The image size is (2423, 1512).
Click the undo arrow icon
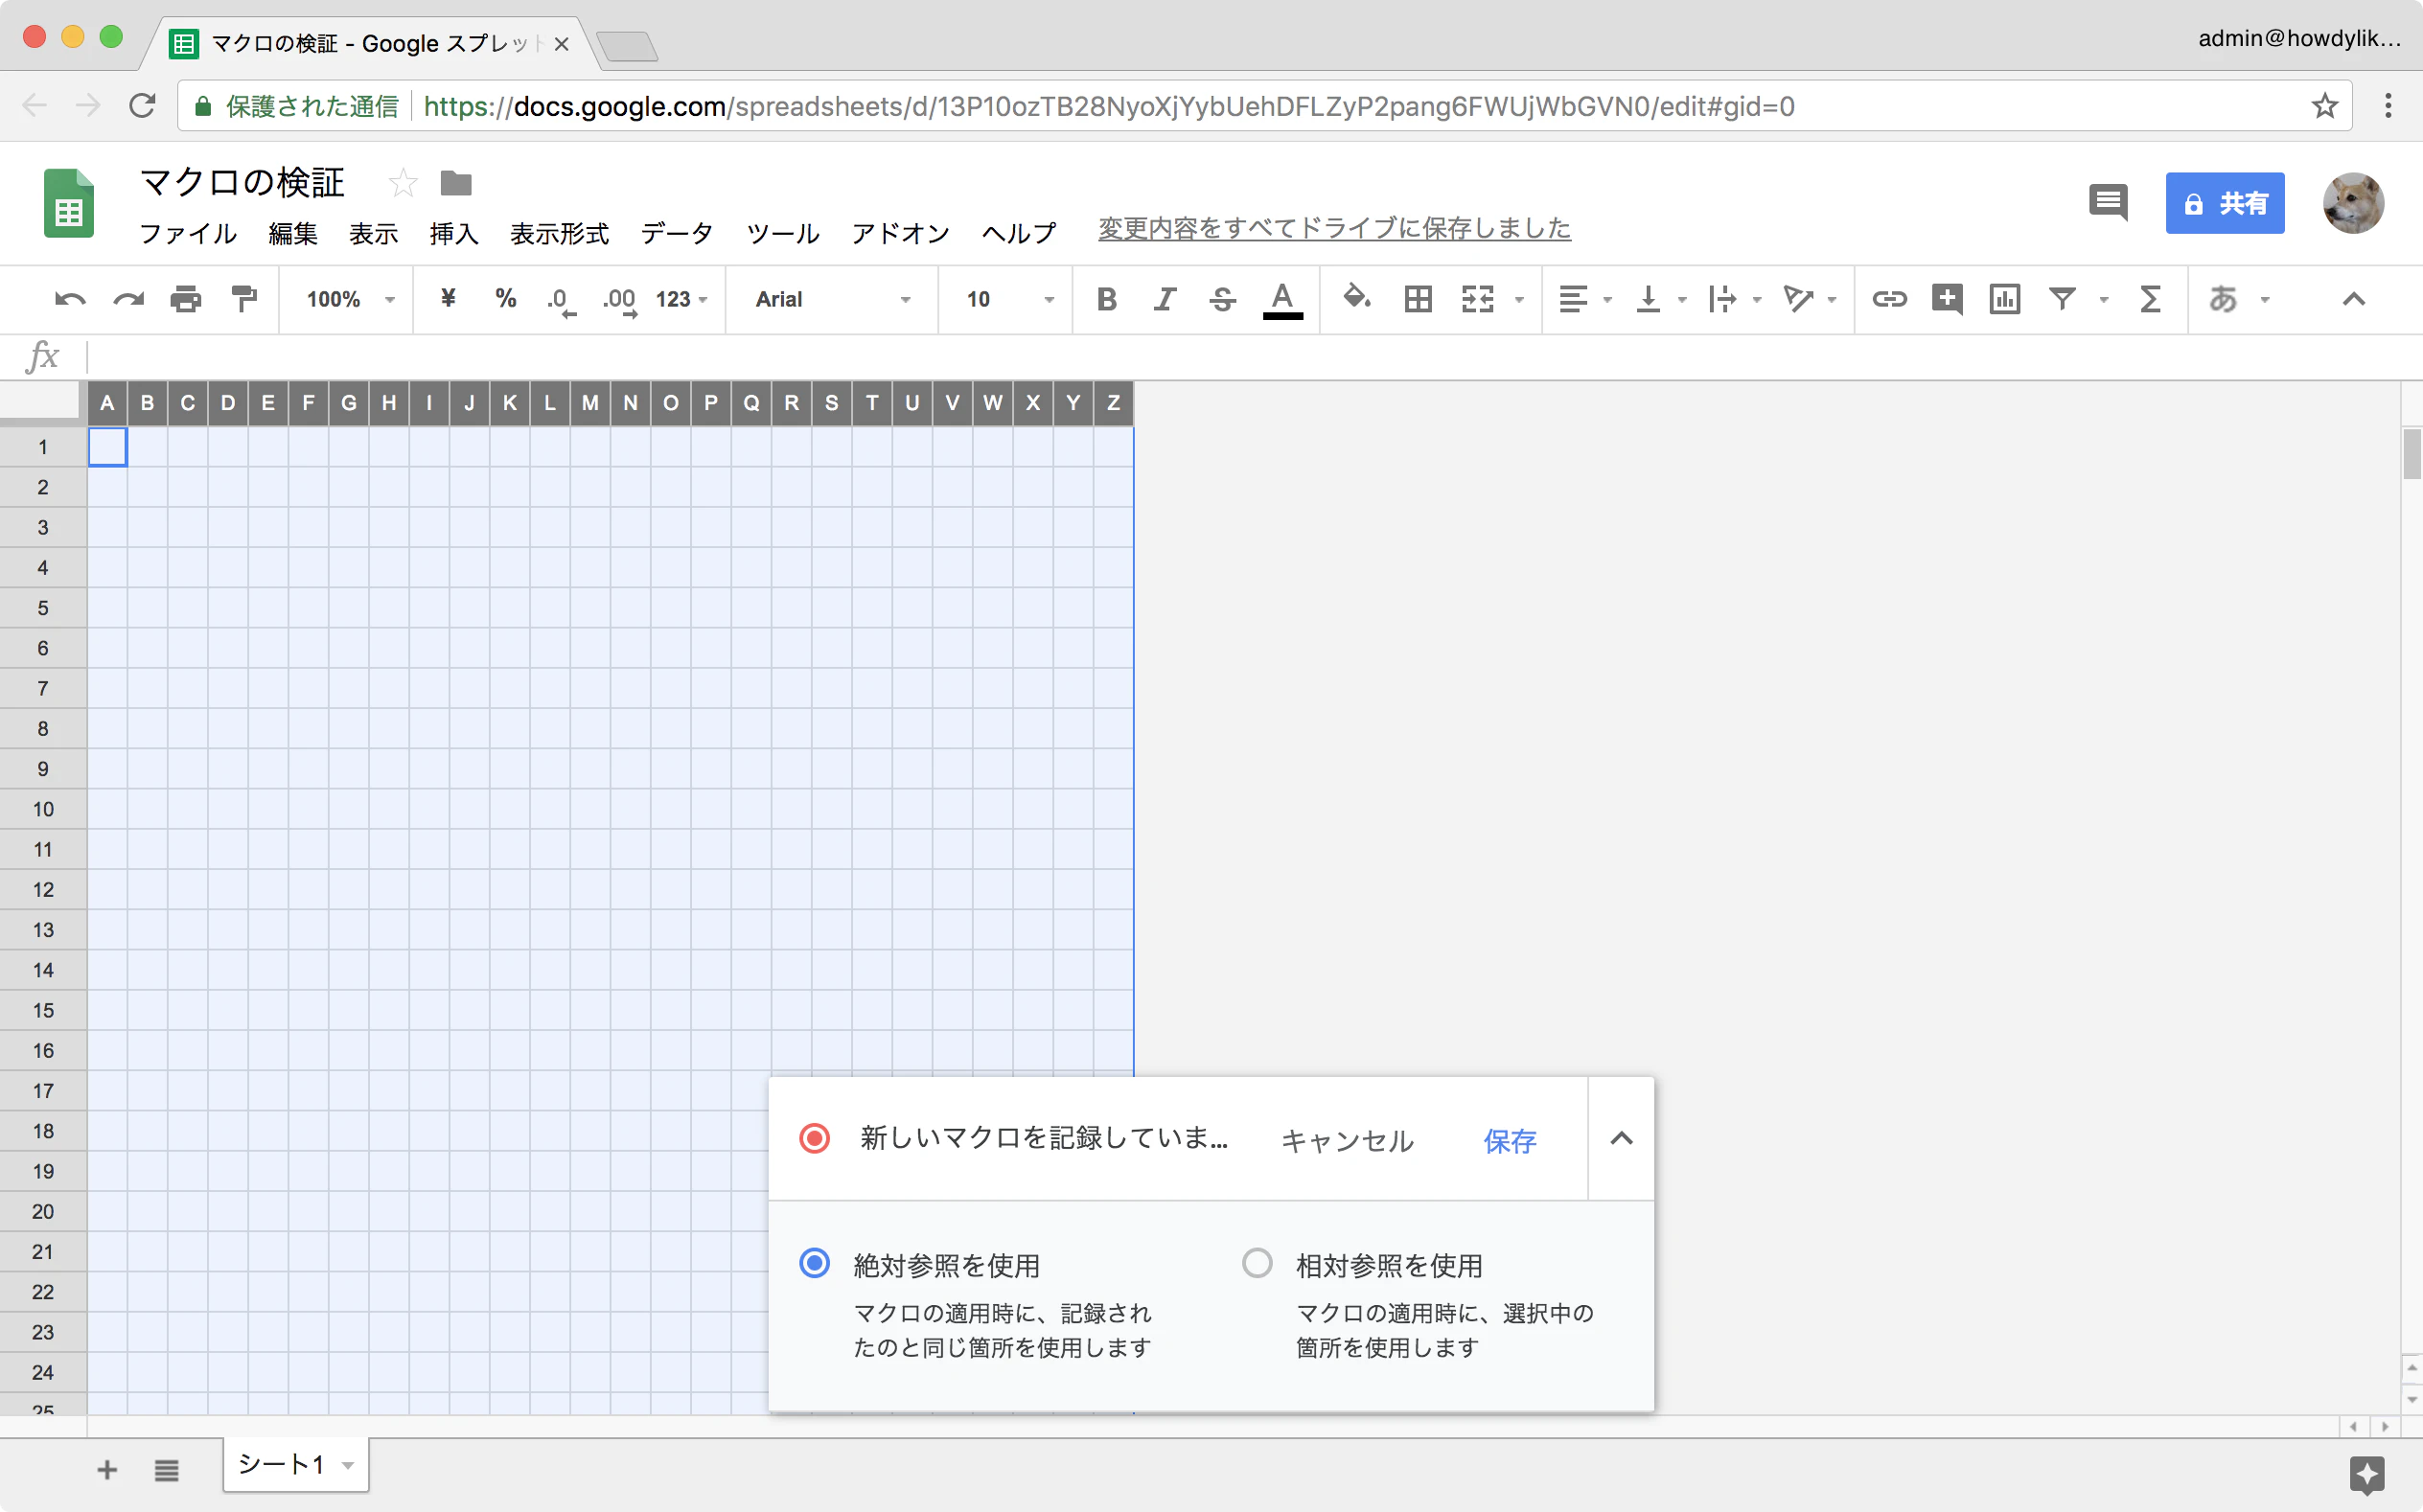70,299
